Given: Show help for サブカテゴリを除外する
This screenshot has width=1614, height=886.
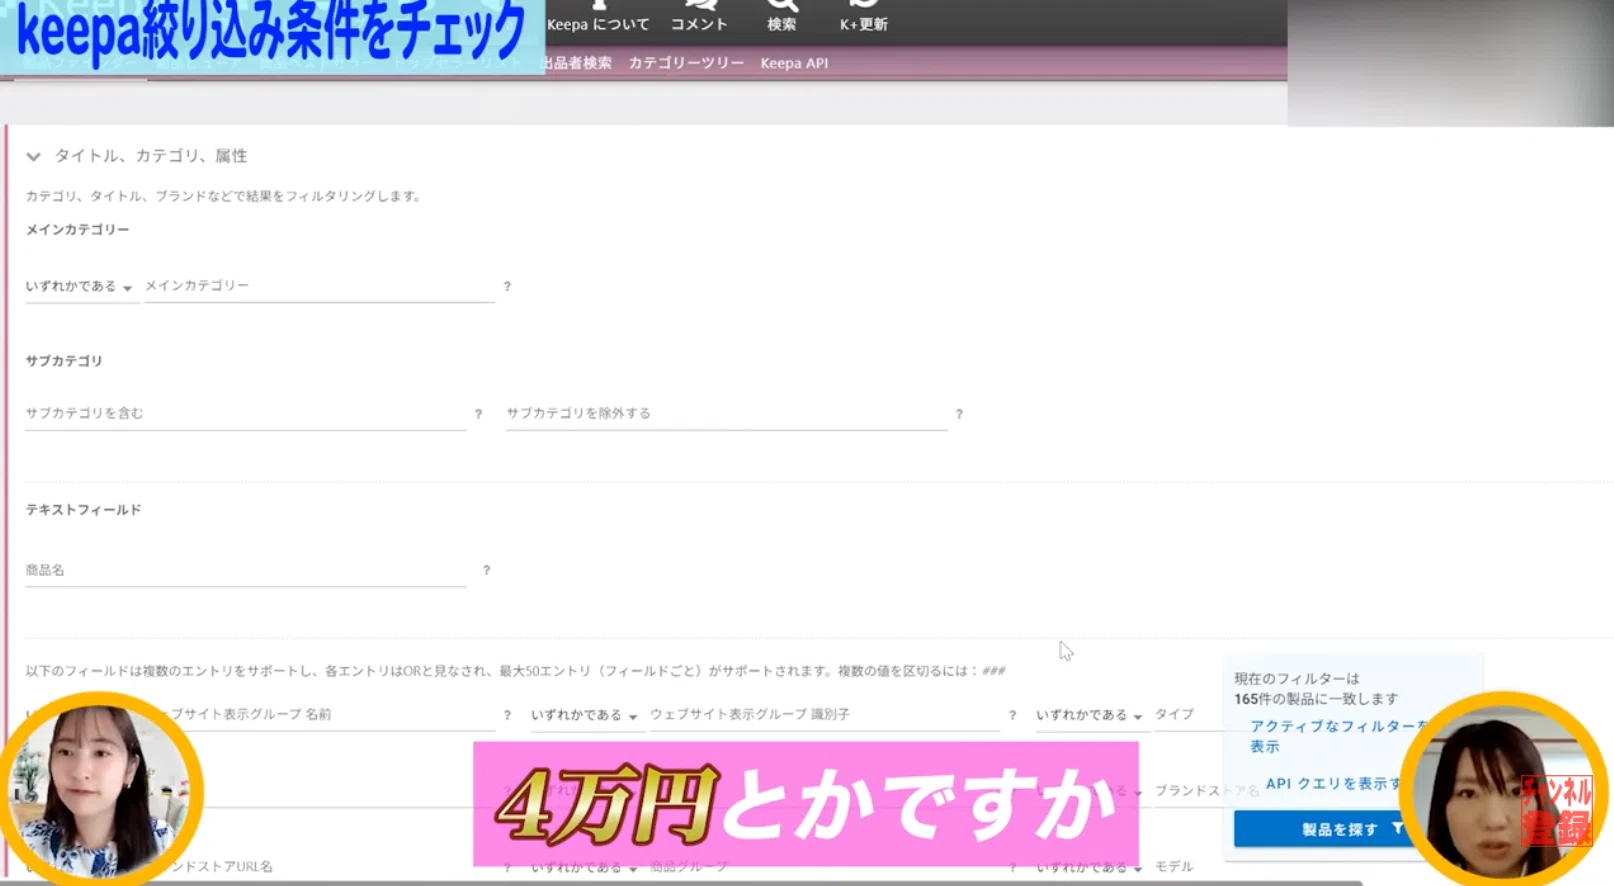Looking at the screenshot, I should [958, 414].
